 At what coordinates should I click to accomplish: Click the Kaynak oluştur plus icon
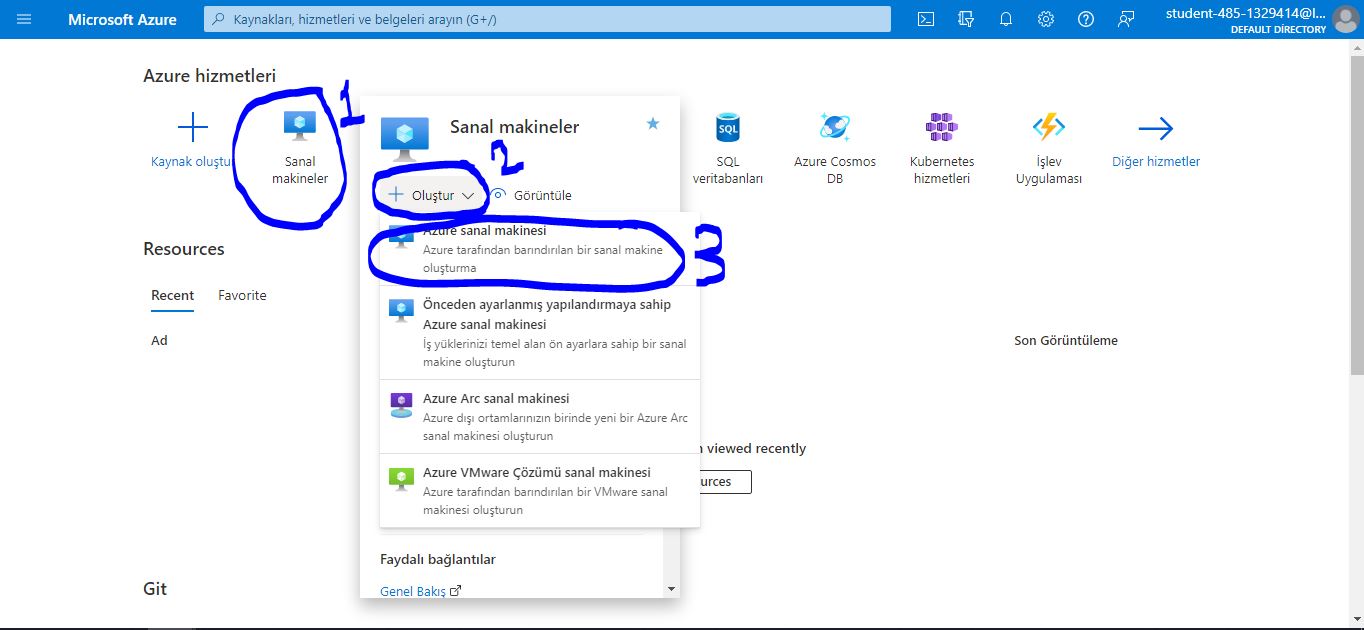192,128
